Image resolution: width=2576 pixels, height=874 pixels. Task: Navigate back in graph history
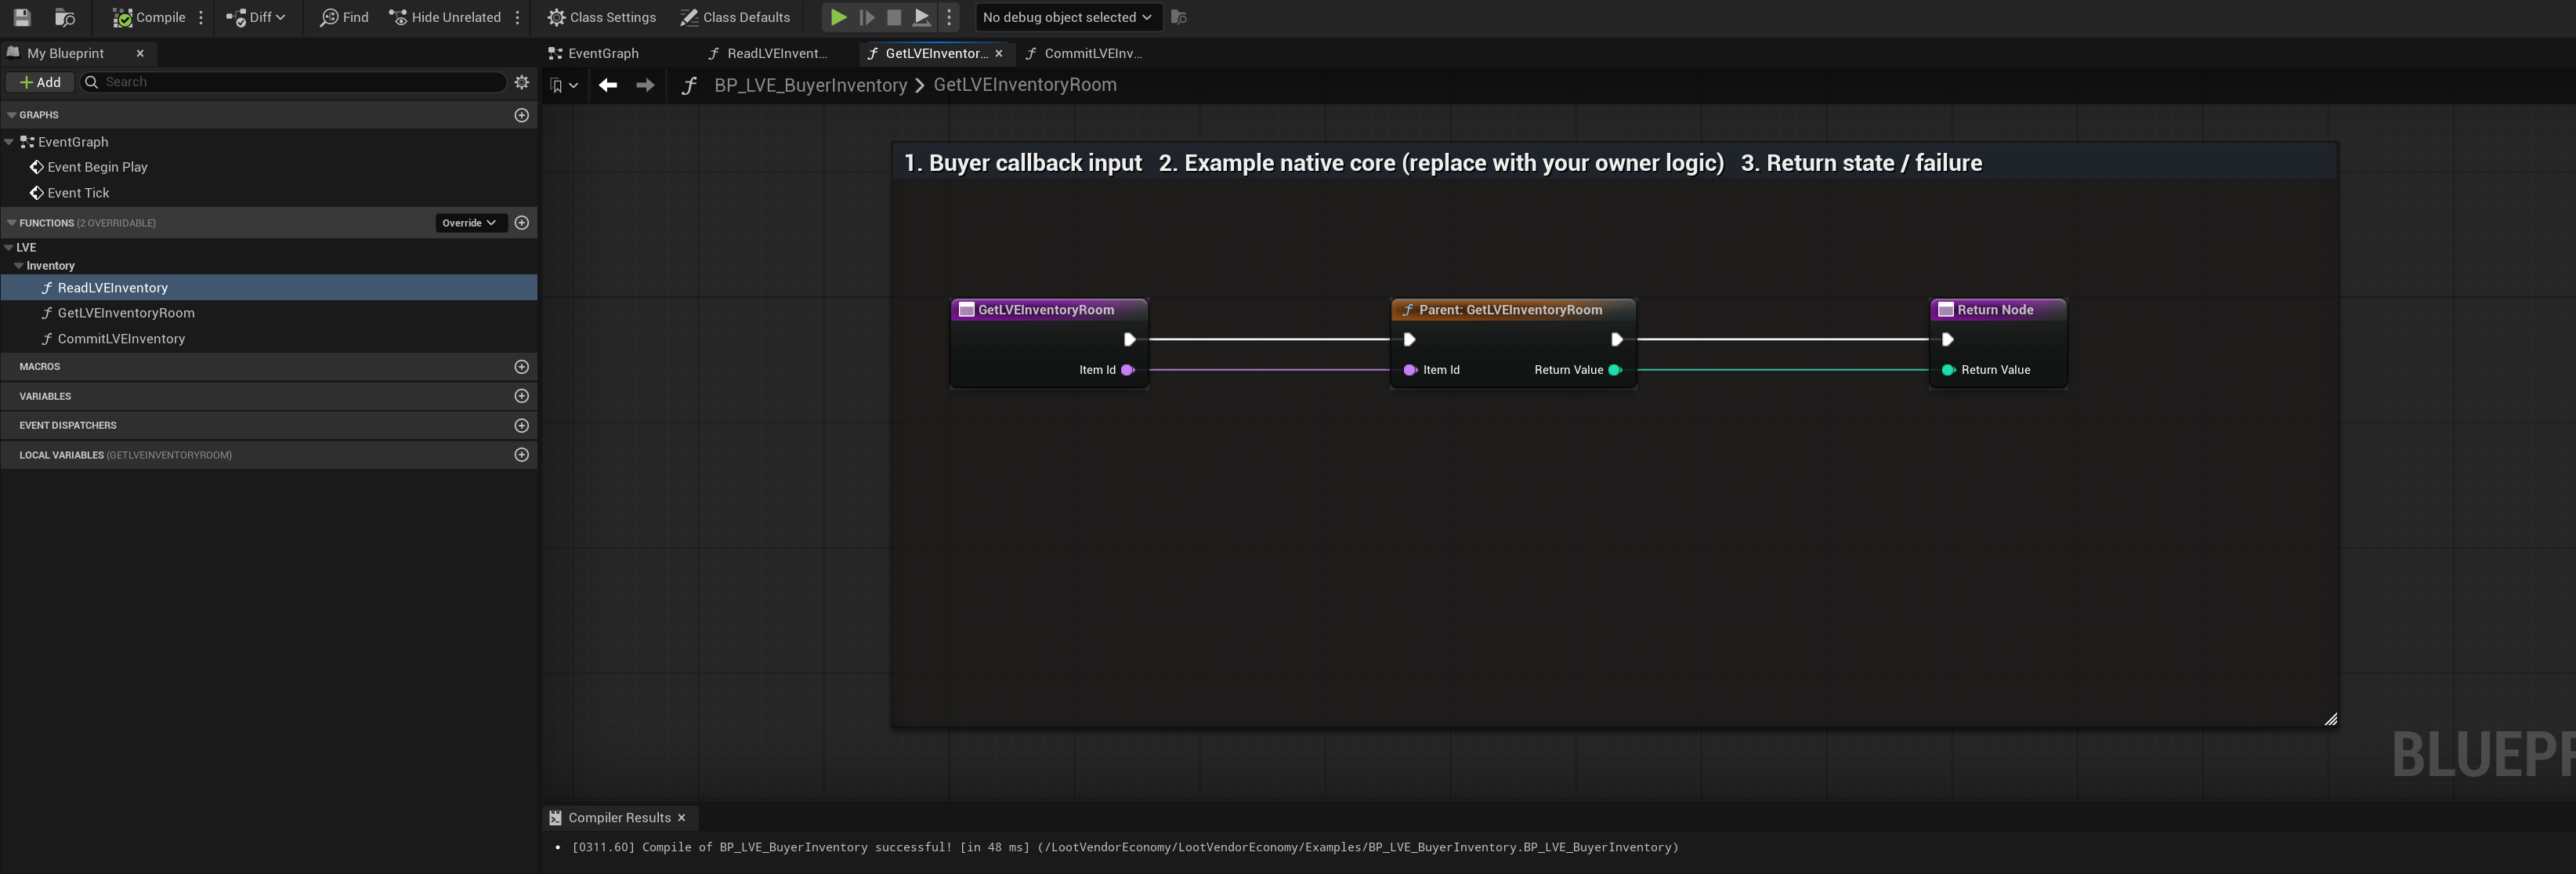point(608,85)
